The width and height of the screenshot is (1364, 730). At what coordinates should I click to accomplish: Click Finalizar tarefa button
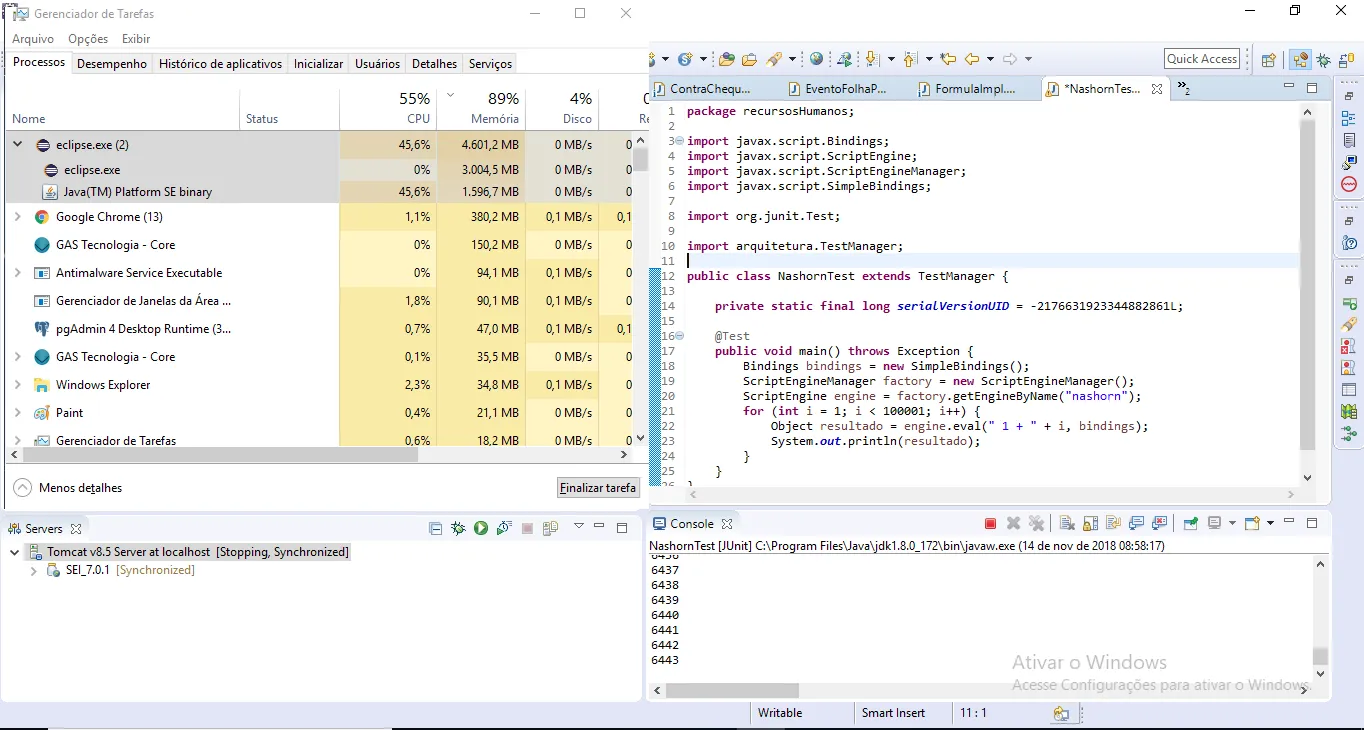pos(598,488)
